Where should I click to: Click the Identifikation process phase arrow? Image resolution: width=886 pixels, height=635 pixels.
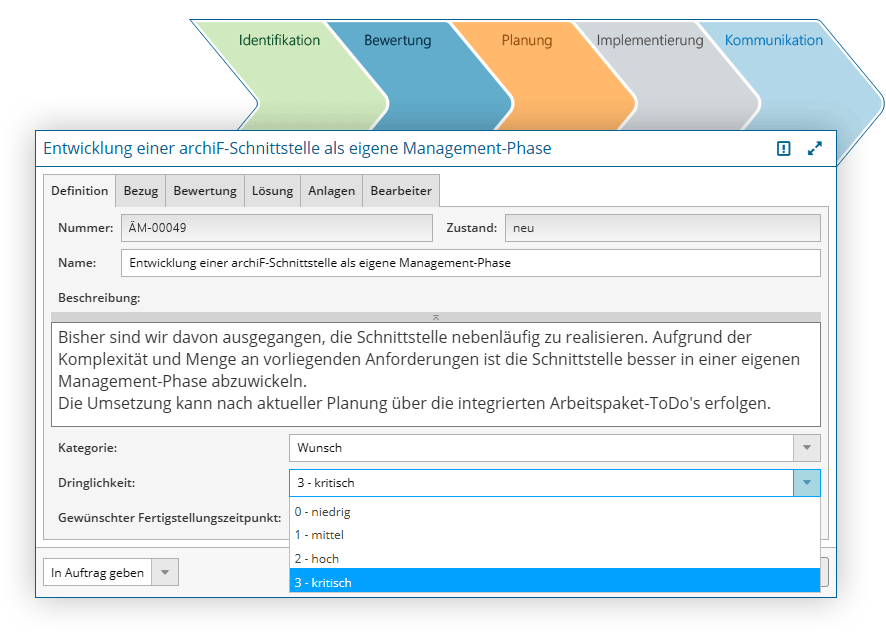click(x=279, y=41)
